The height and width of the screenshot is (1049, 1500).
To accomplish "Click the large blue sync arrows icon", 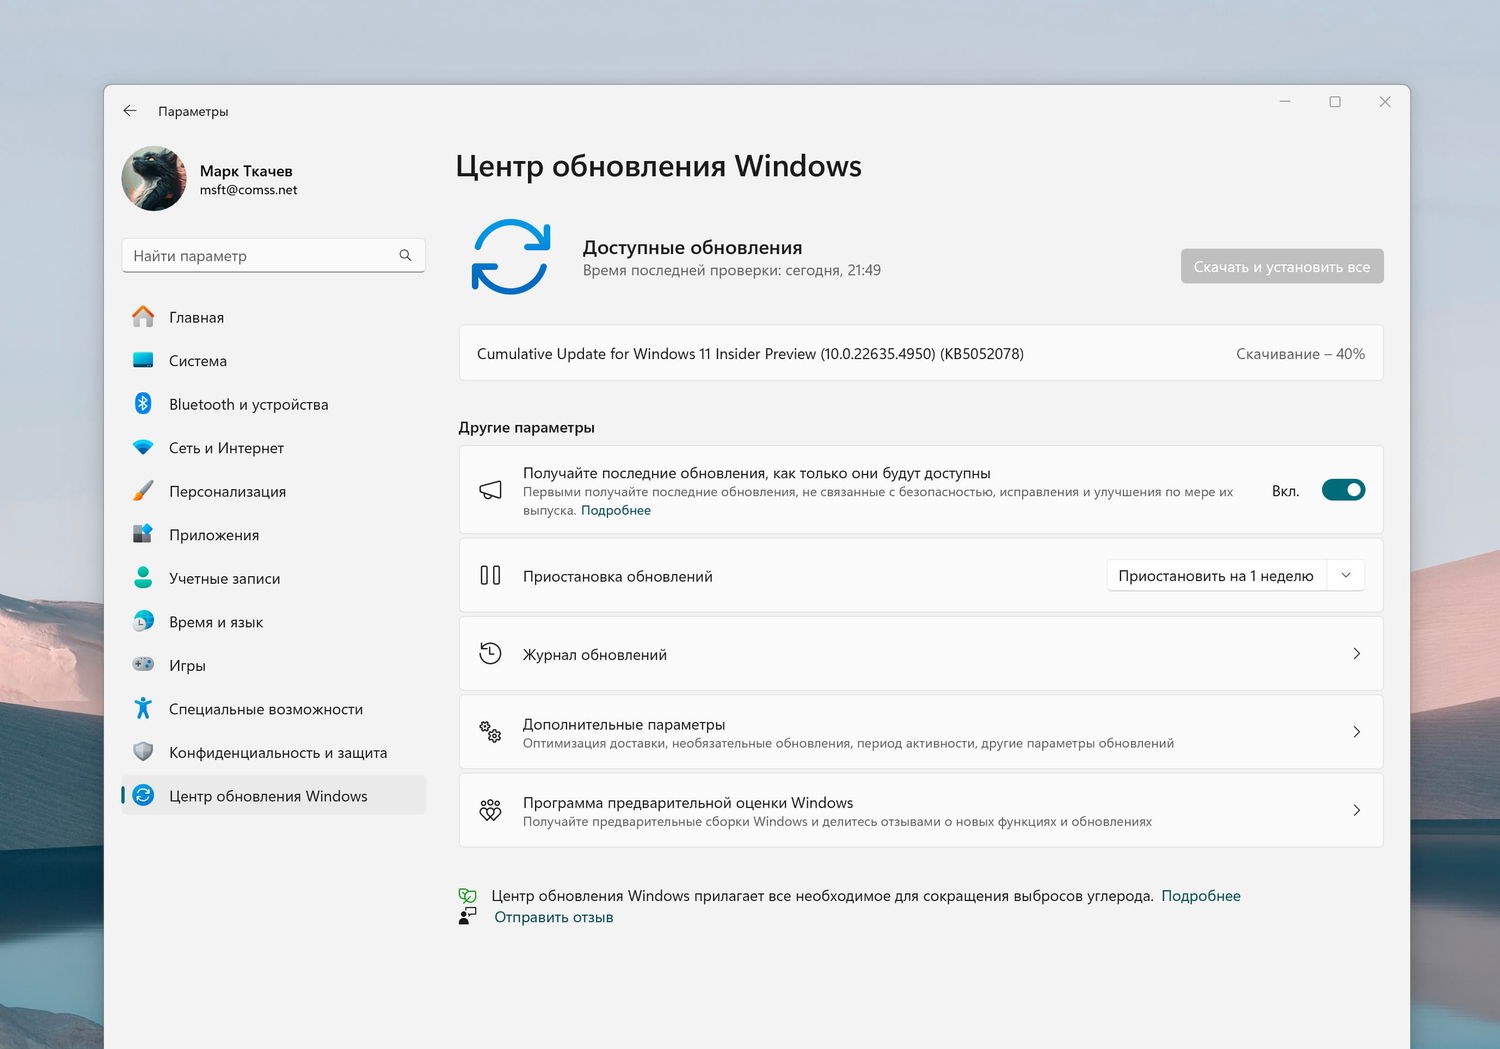I will (511, 257).
